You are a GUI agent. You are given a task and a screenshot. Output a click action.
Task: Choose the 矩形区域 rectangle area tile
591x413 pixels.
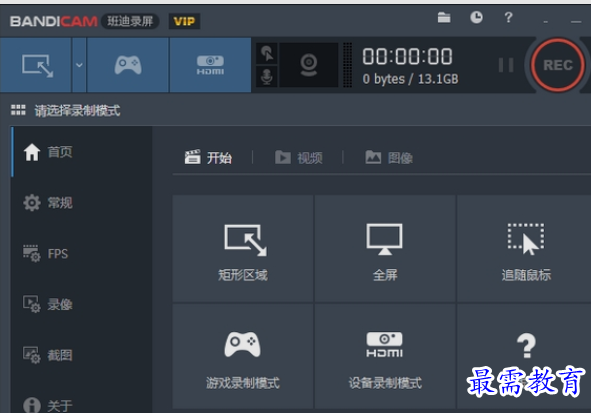point(243,249)
